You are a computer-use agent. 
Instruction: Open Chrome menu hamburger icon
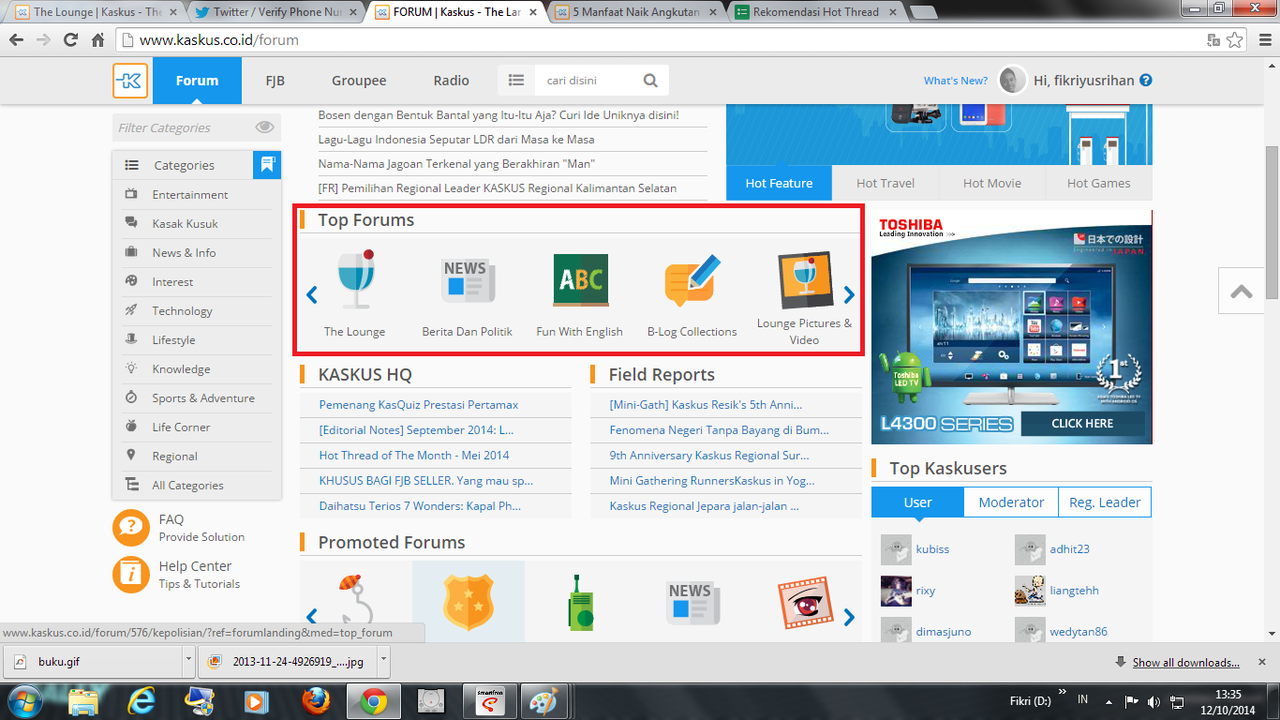pyautogui.click(x=1263, y=40)
